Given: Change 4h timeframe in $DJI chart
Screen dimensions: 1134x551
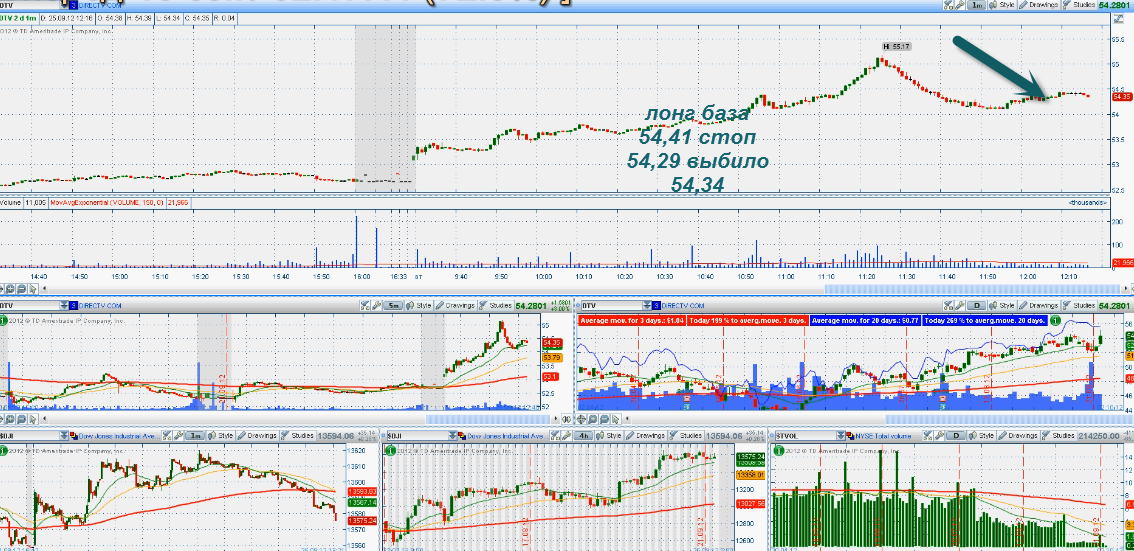Looking at the screenshot, I should [584, 435].
